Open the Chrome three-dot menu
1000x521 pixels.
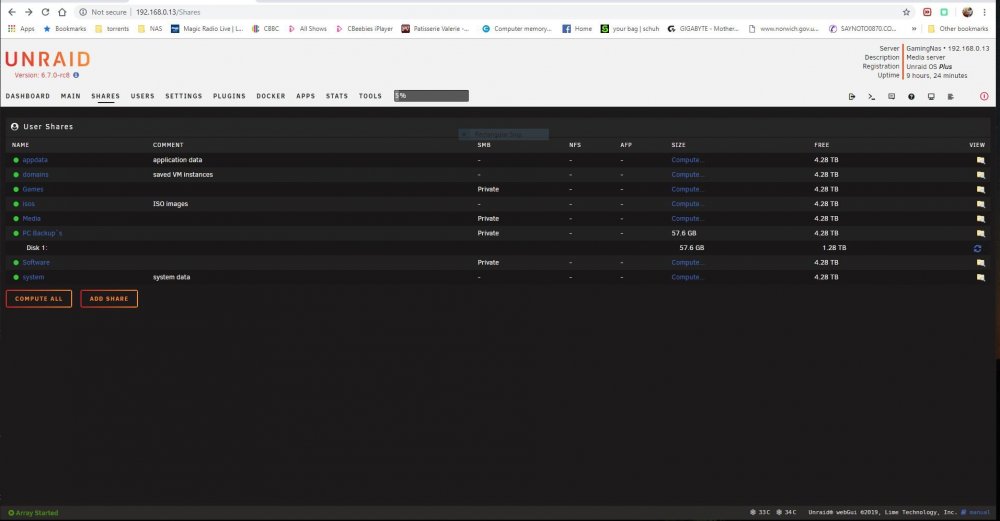(984, 12)
